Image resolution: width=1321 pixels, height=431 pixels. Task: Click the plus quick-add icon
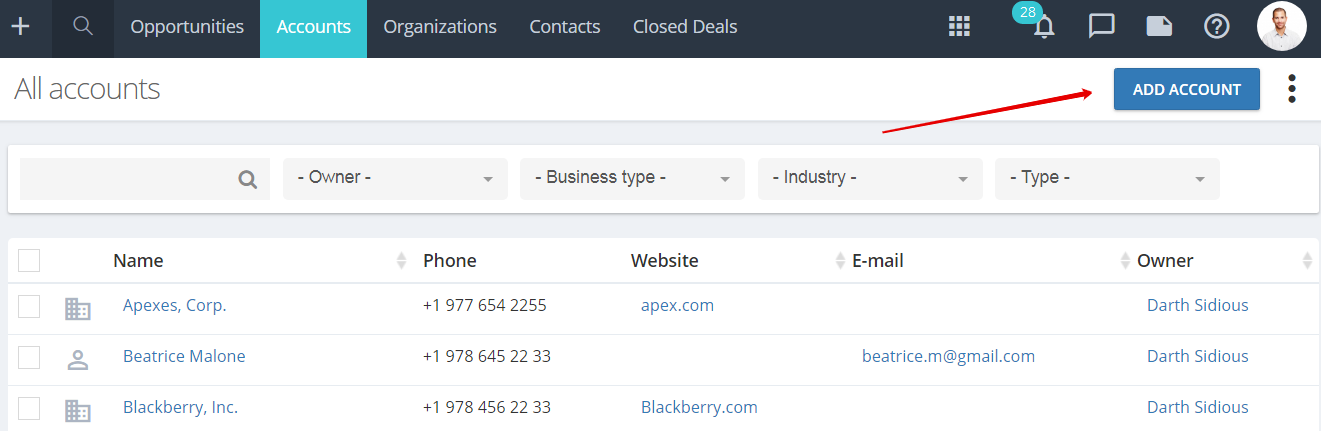pyautogui.click(x=20, y=27)
